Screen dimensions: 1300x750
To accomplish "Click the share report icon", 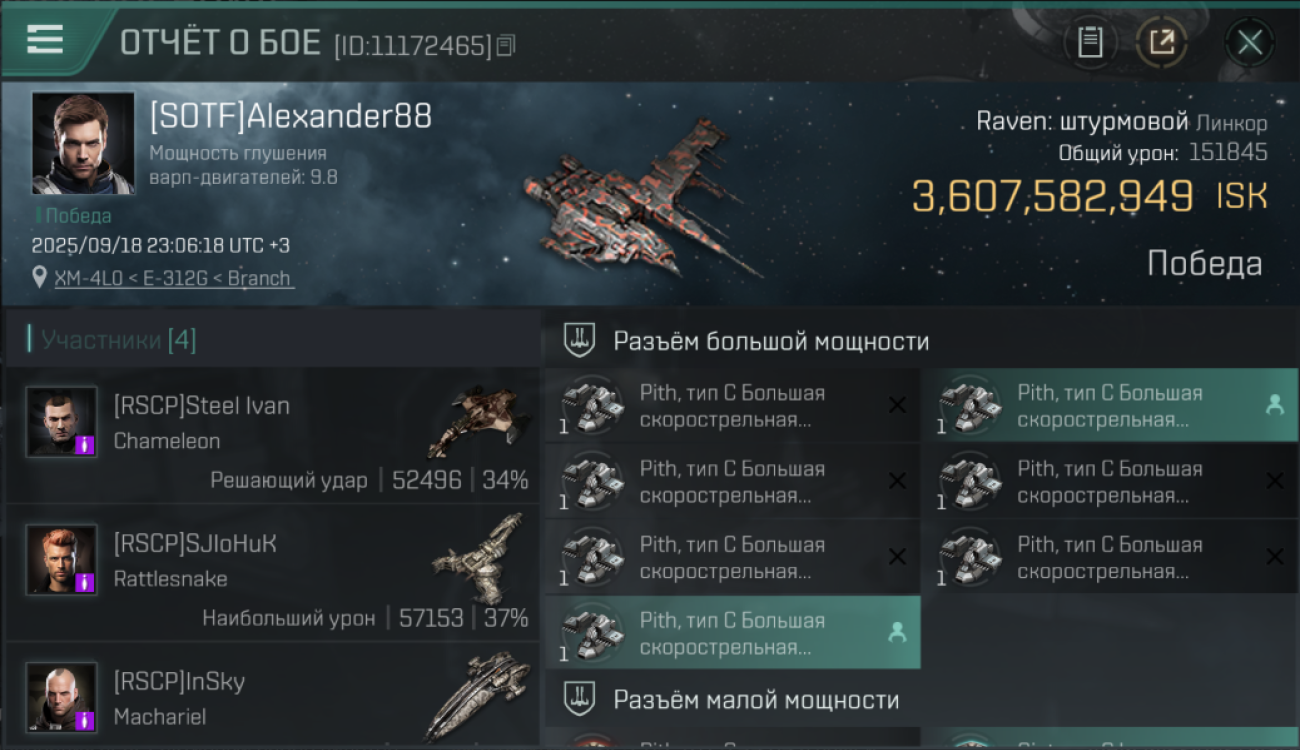I will [1161, 42].
